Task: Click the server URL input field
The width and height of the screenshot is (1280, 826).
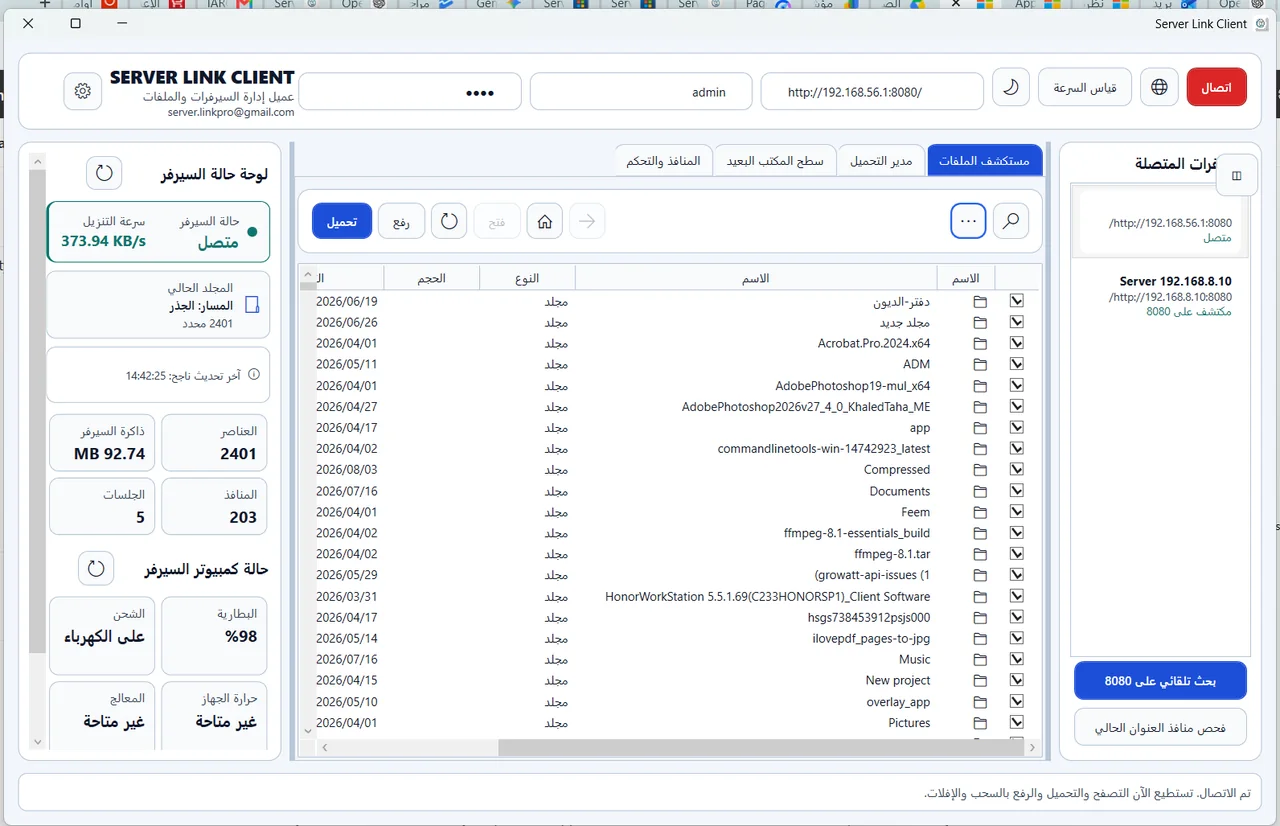Action: 872,91
